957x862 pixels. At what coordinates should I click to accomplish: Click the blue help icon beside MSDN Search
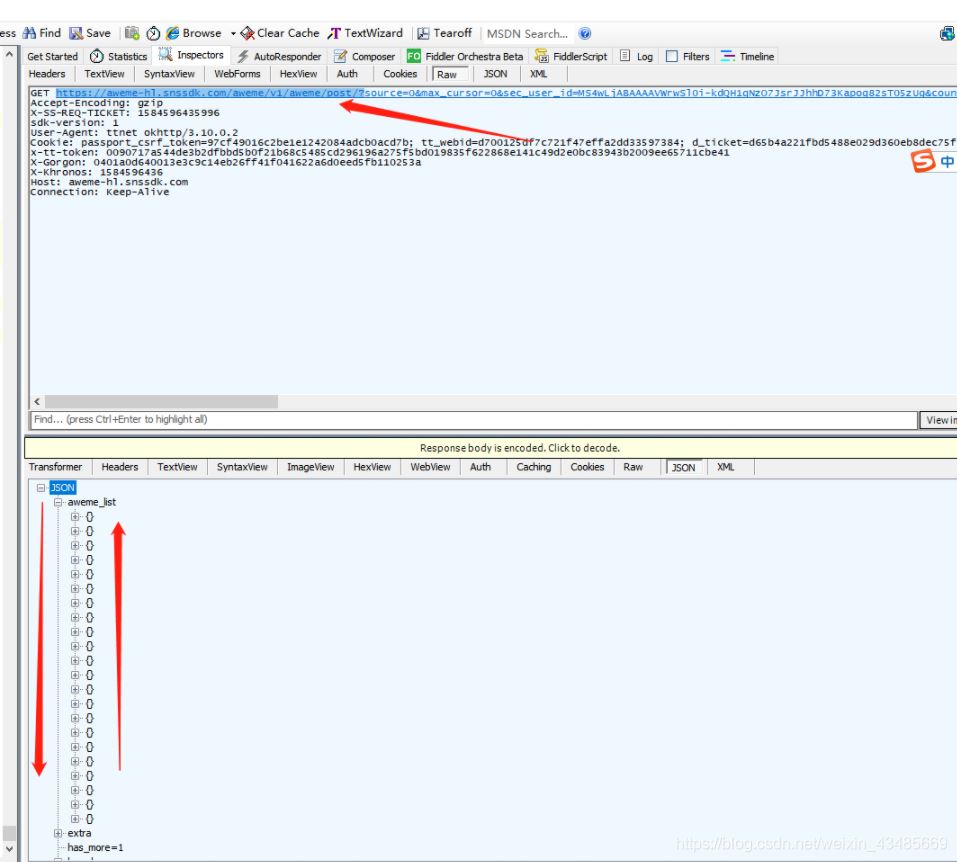585,33
